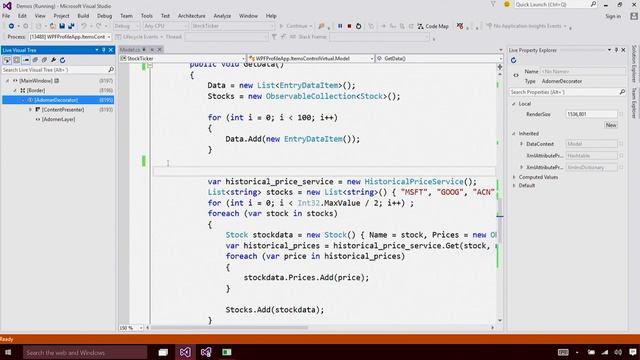Toggle DataContext property marker box
Screen dimensions: 640x360
pos(621,144)
